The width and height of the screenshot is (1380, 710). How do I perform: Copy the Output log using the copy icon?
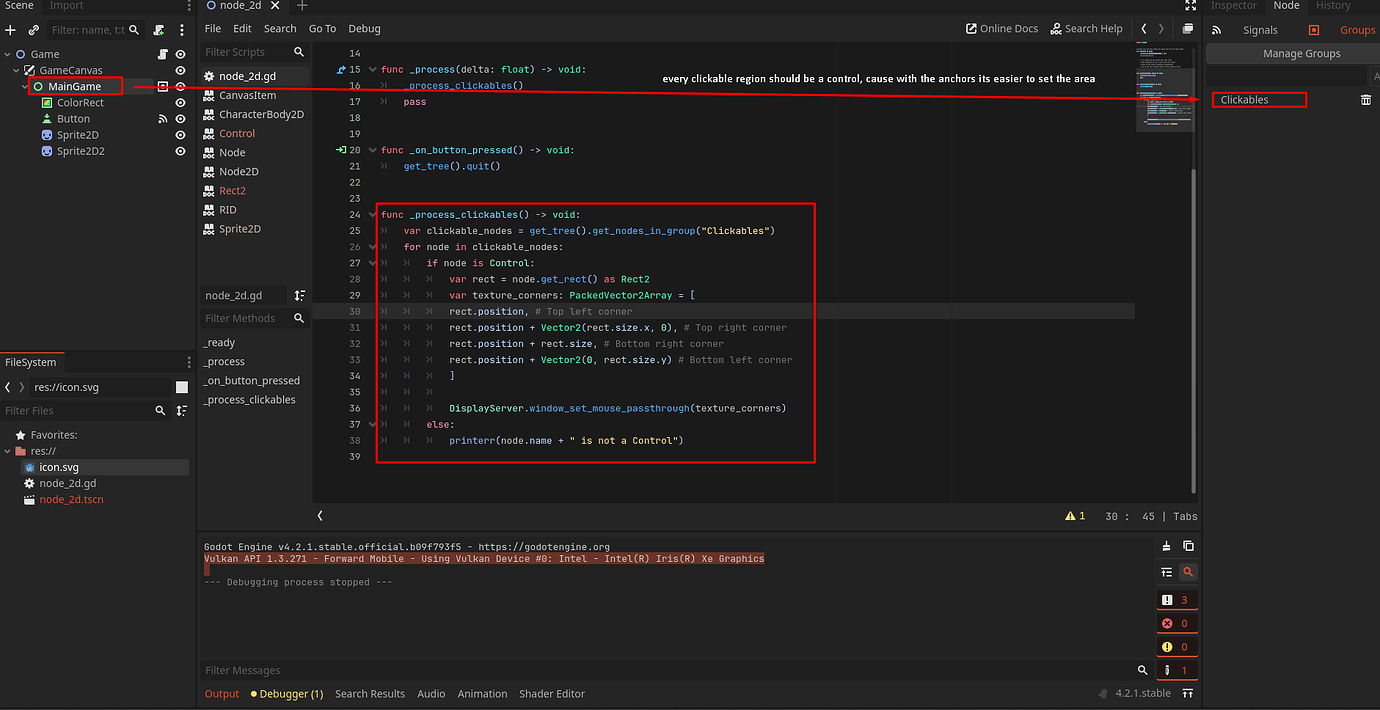tap(1188, 547)
